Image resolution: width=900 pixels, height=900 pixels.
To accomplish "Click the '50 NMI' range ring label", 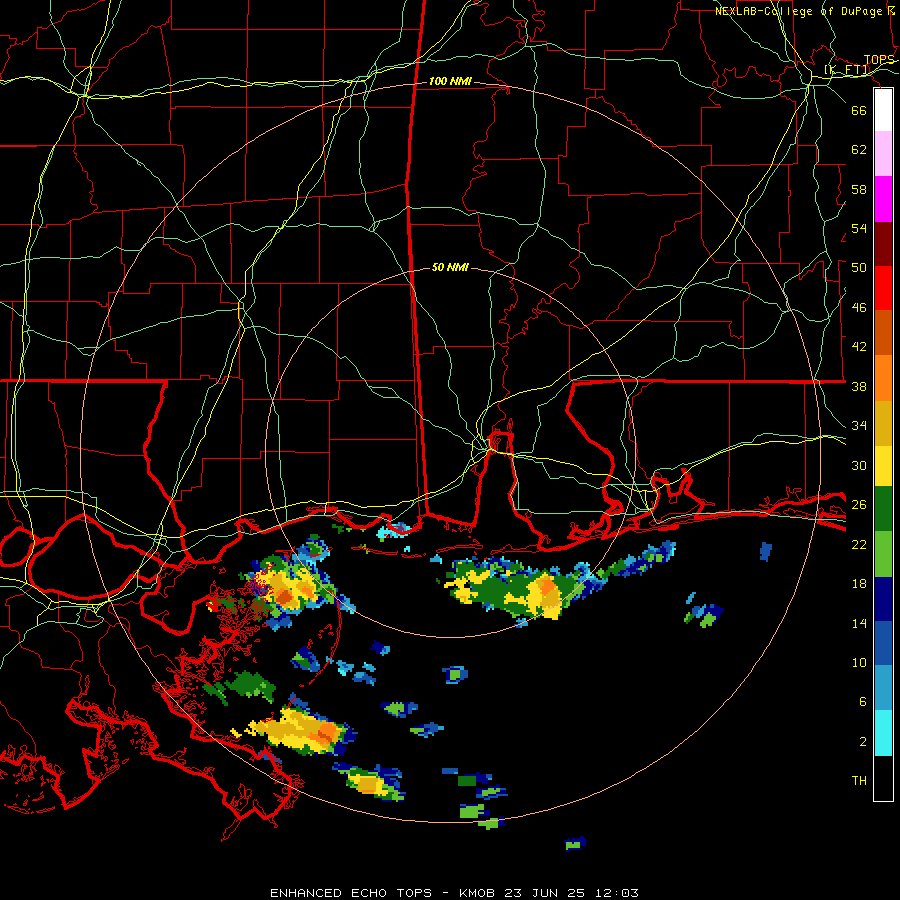I will (x=450, y=267).
